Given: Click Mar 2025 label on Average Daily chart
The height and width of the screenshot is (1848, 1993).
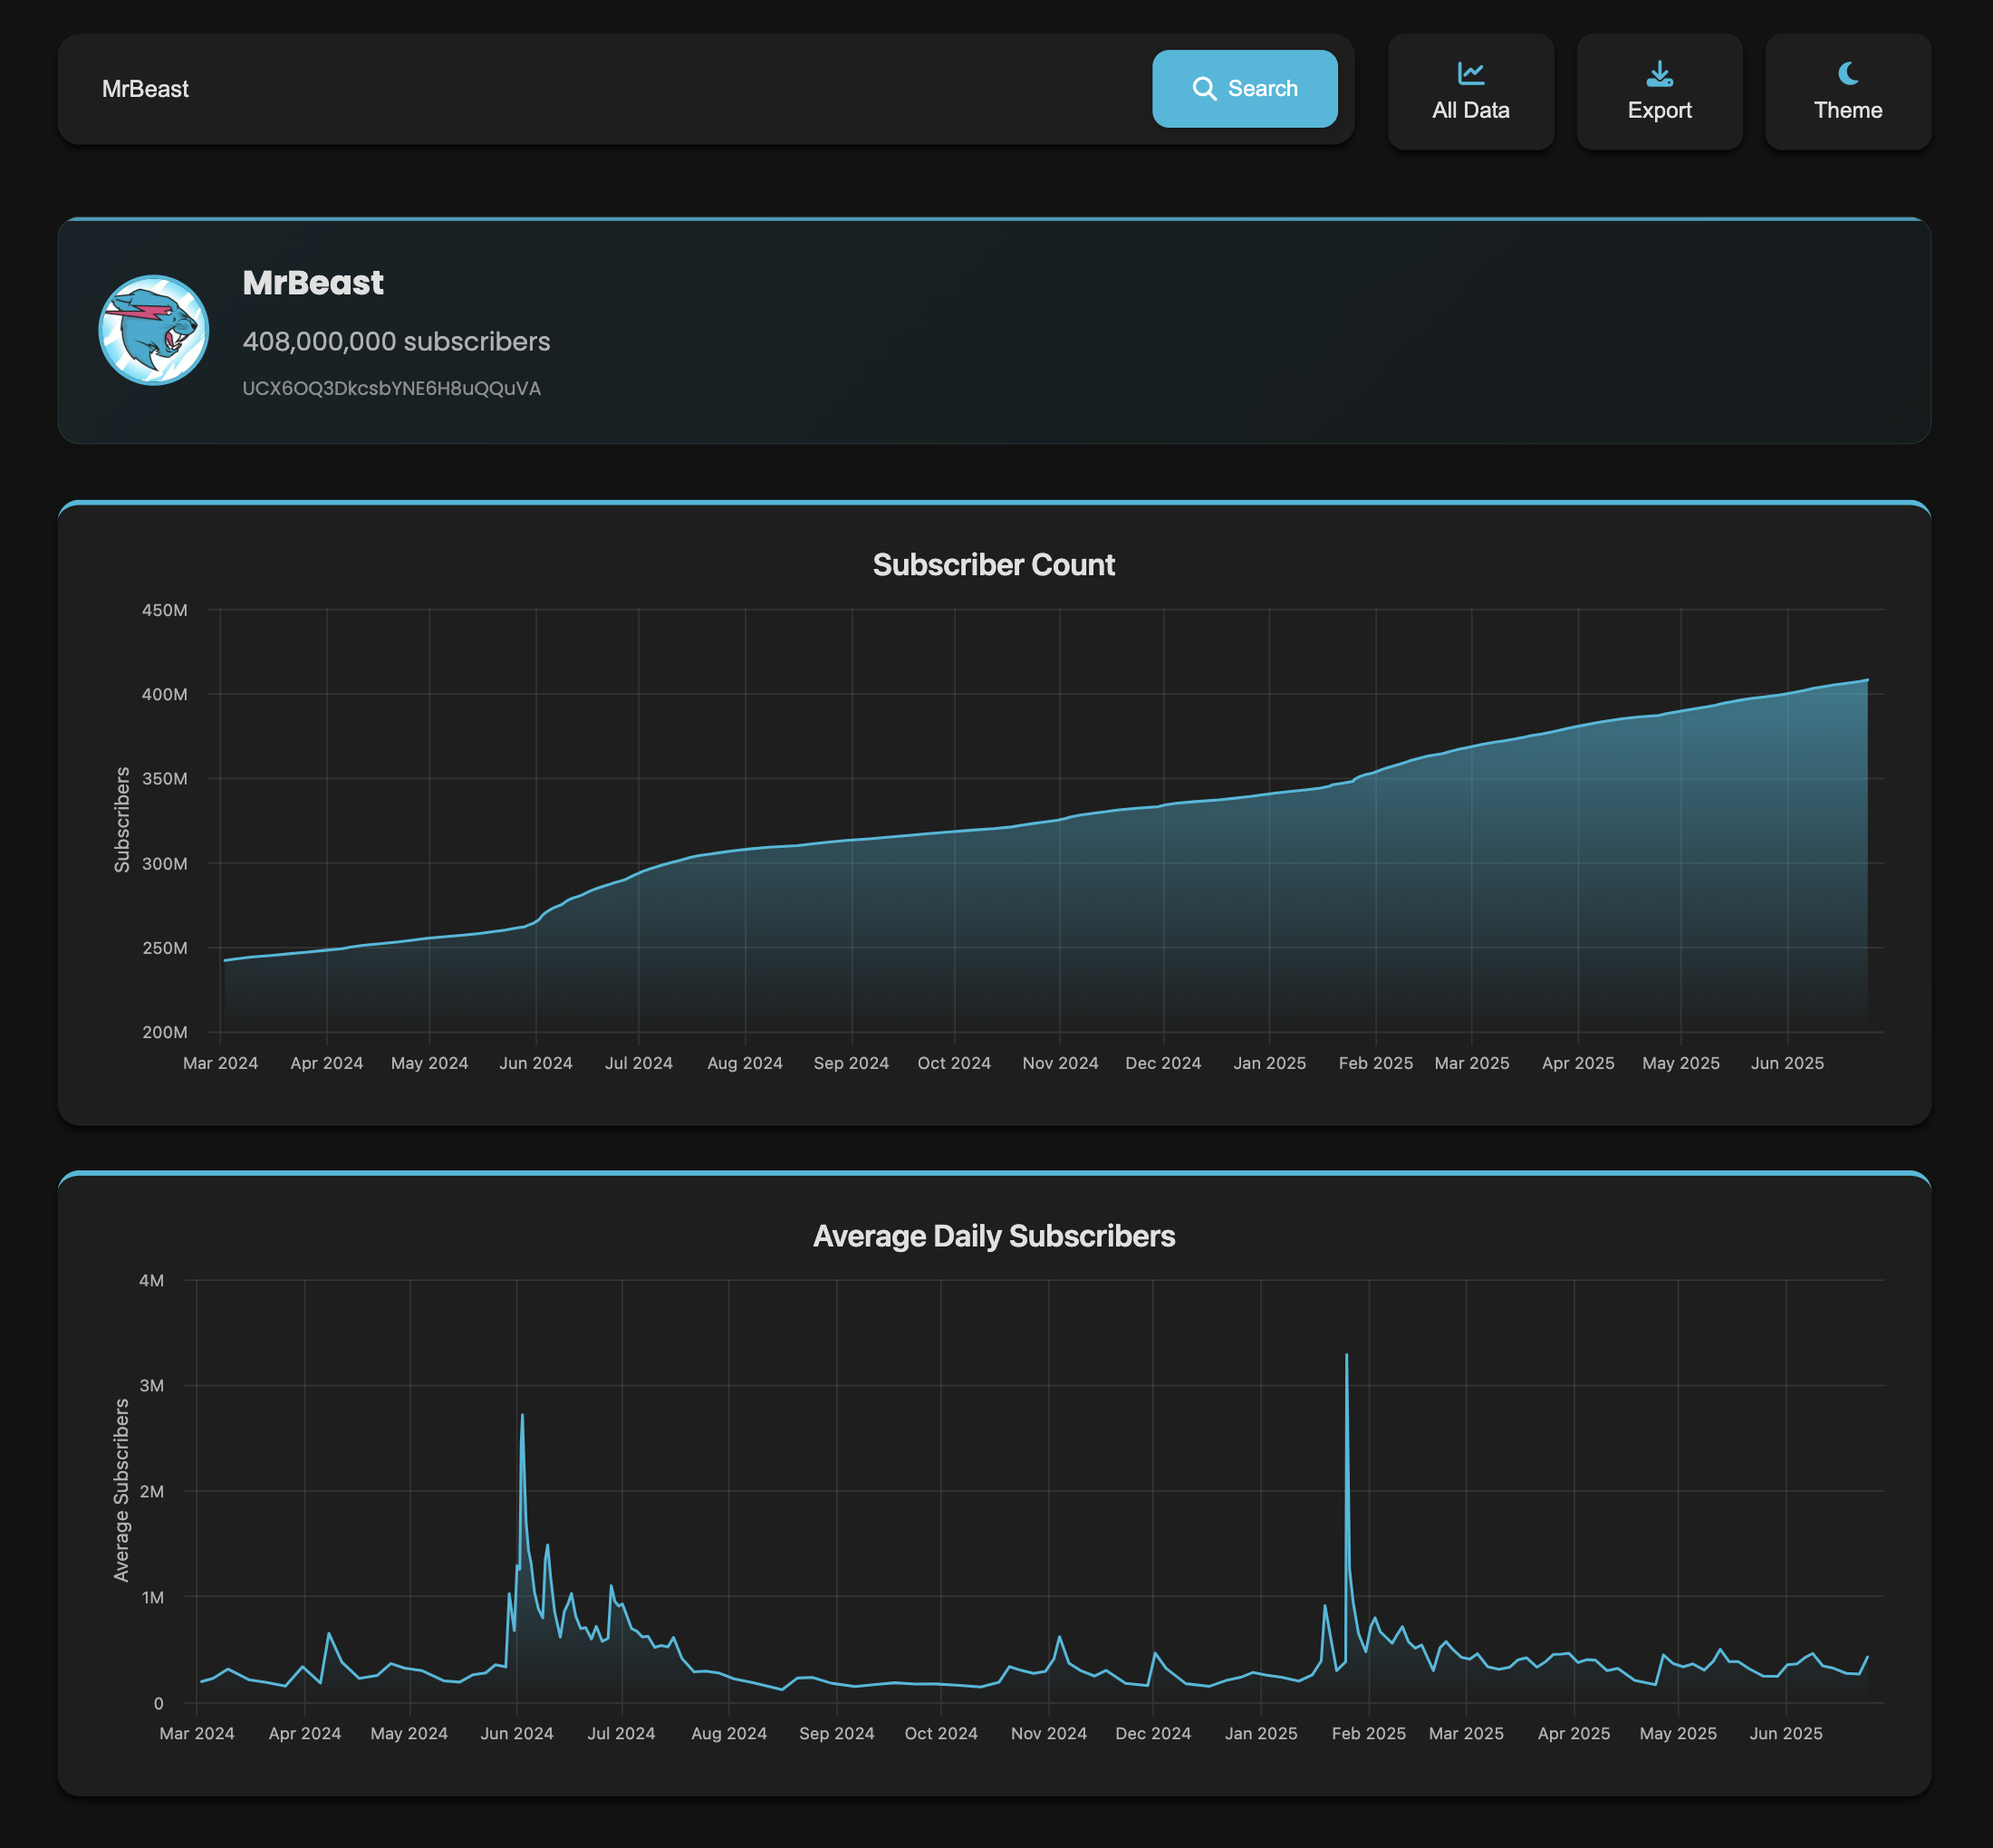Looking at the screenshot, I should (x=1466, y=1734).
